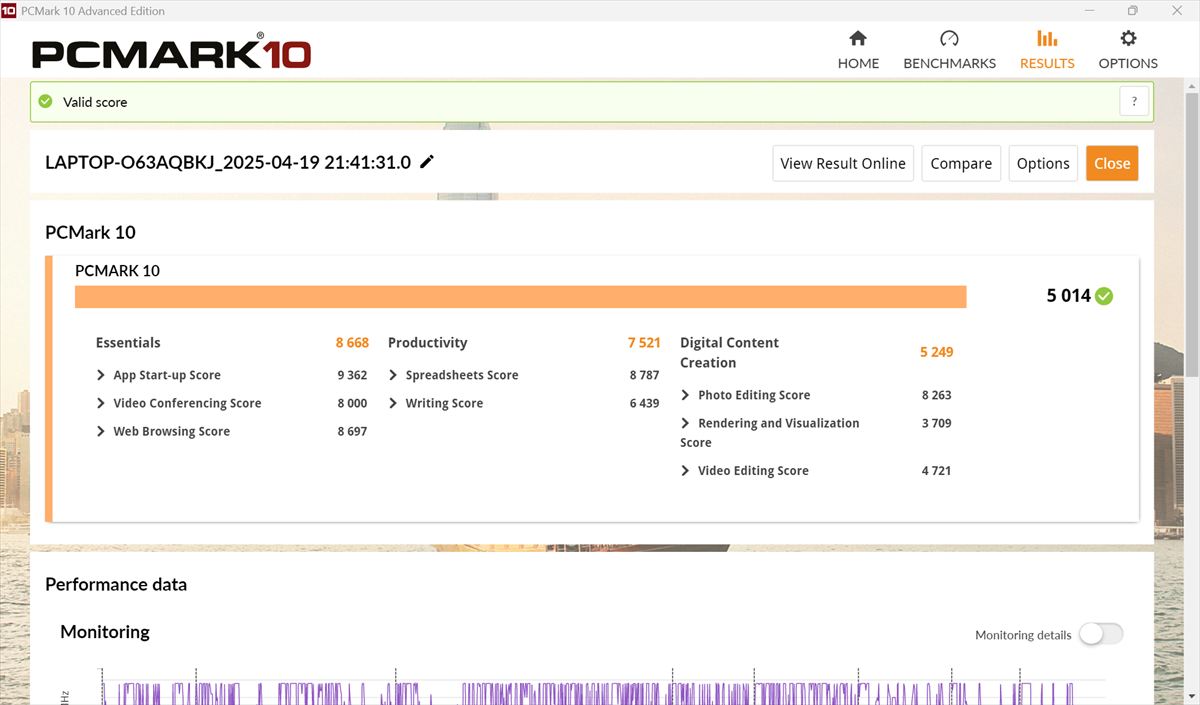Screen dimensions: 1200x705
Task: Click the value 4 721
Action: coord(936,470)
